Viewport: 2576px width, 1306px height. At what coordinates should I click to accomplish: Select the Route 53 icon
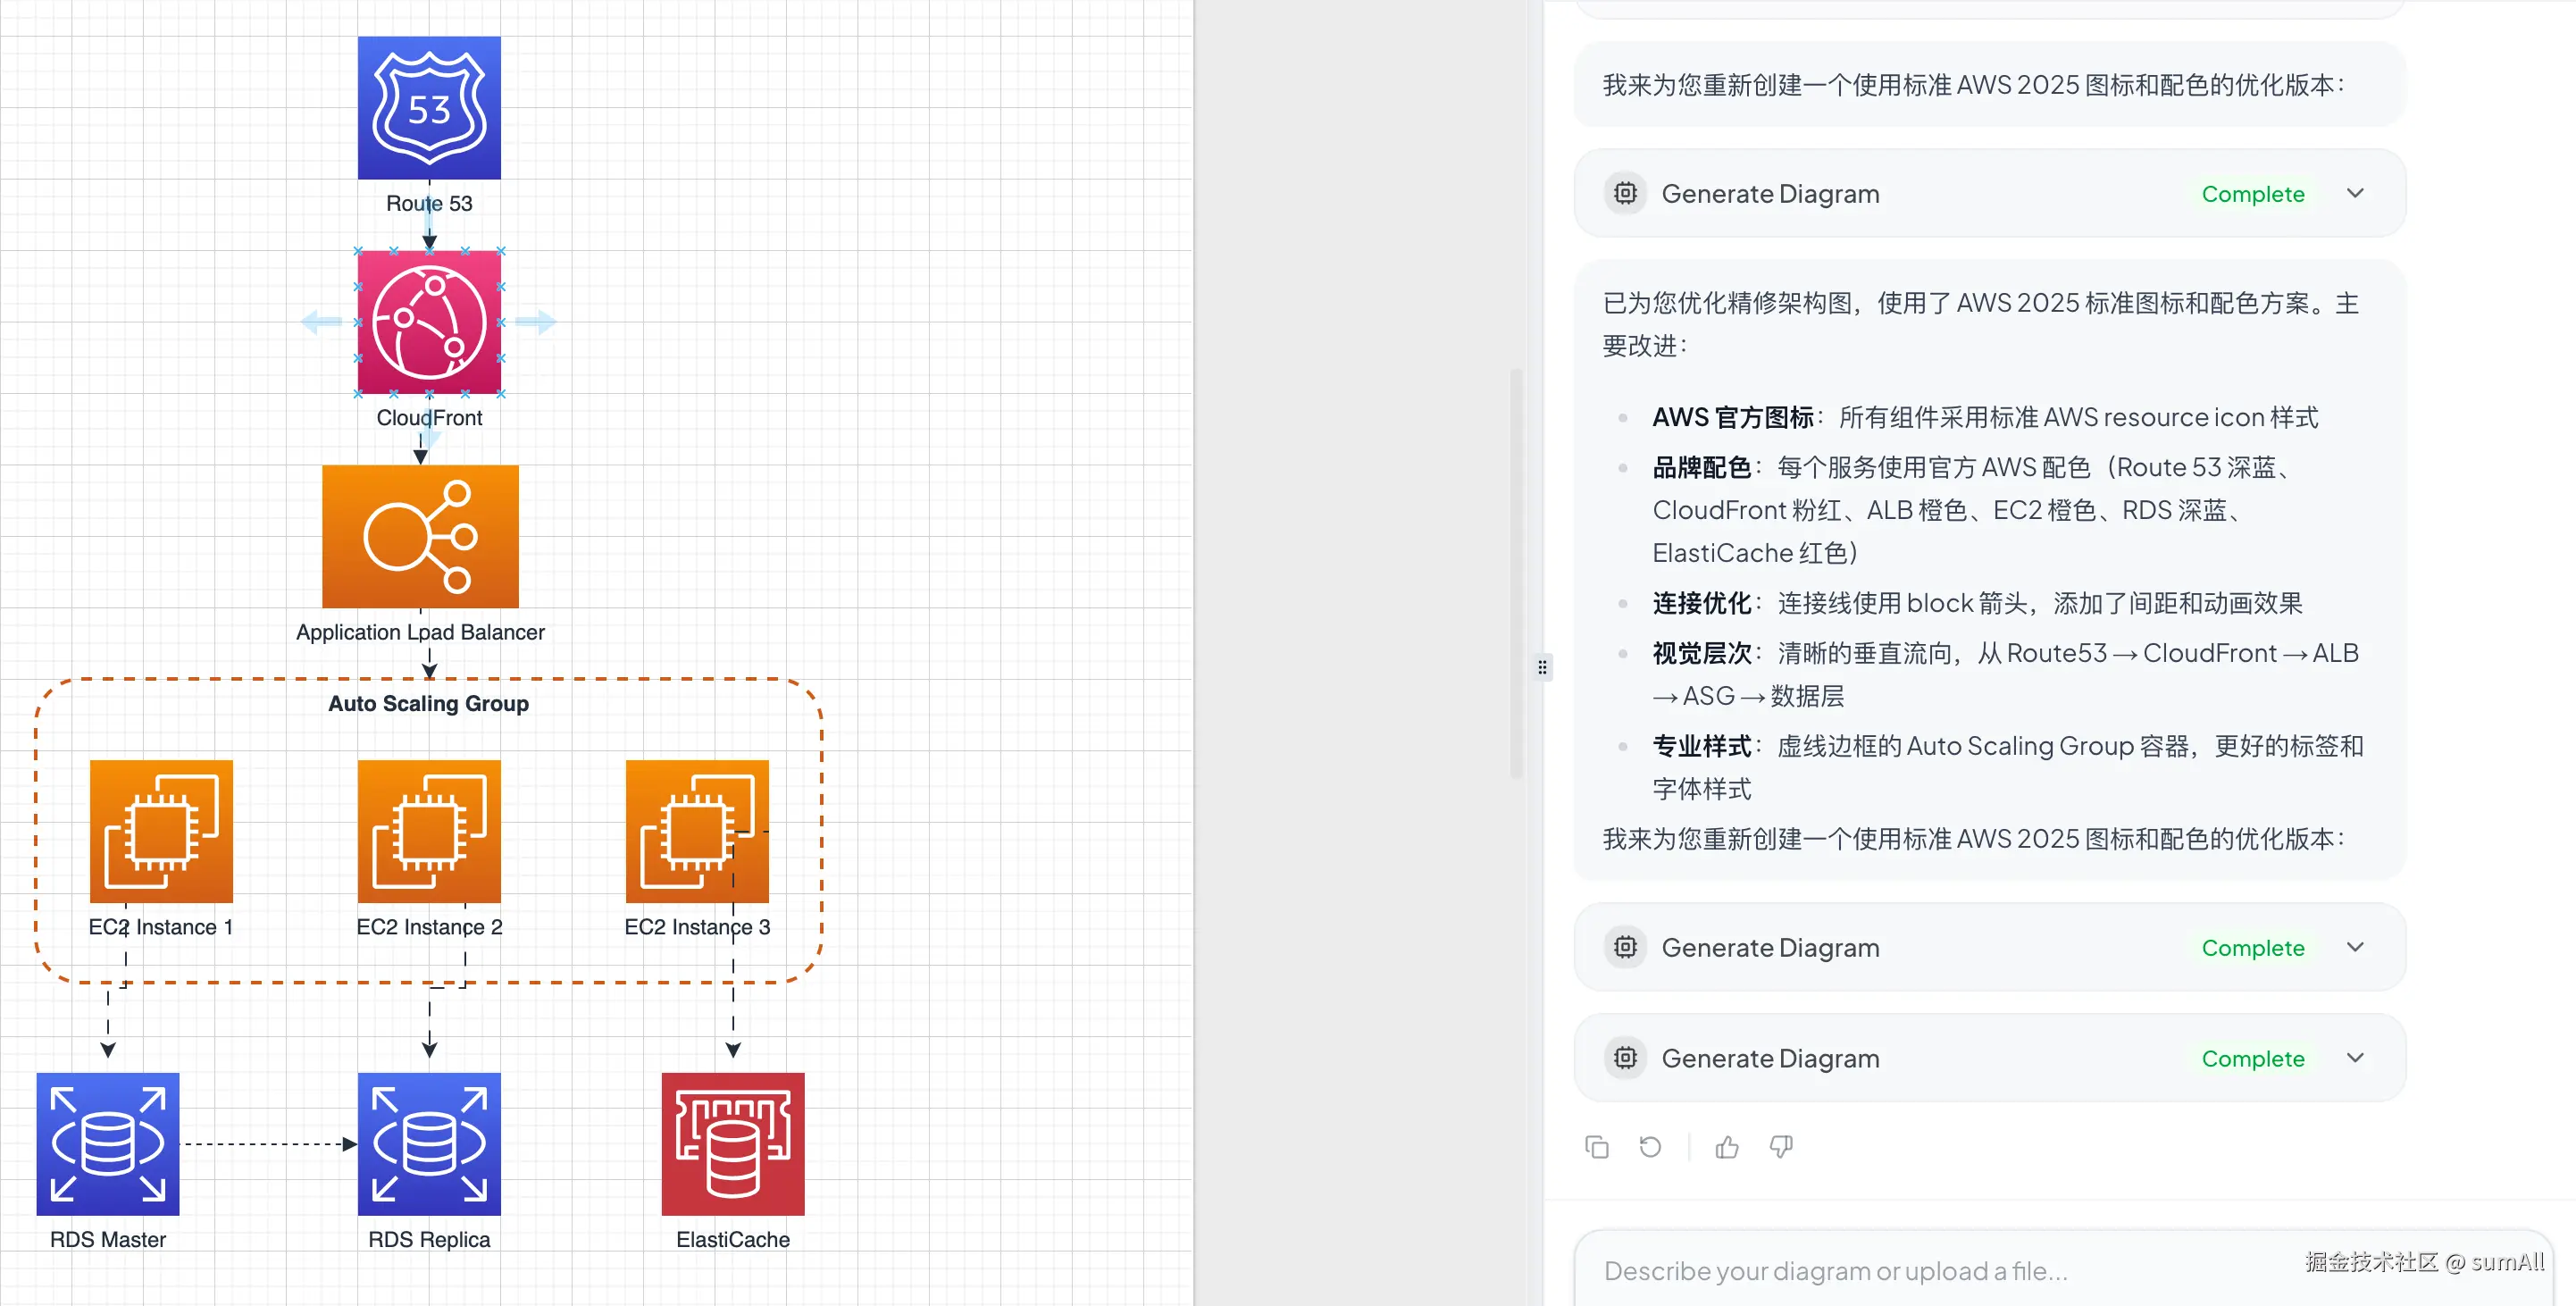coord(429,108)
